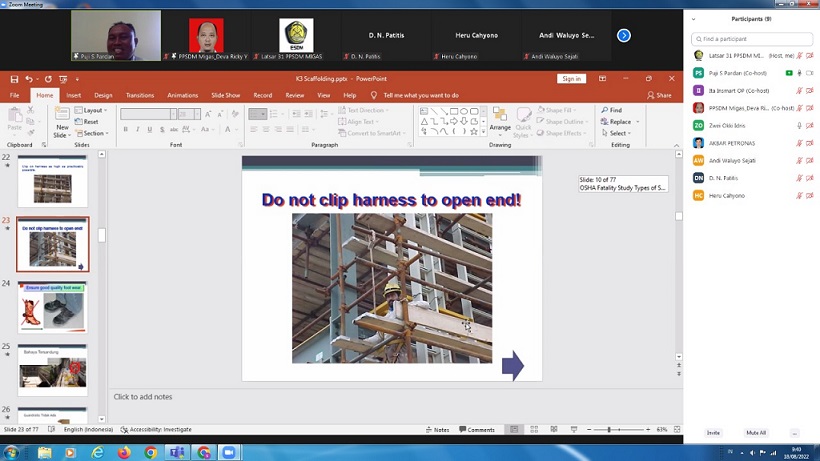Switch to the Design tab
Screen dimensions: 820x461
point(103,95)
